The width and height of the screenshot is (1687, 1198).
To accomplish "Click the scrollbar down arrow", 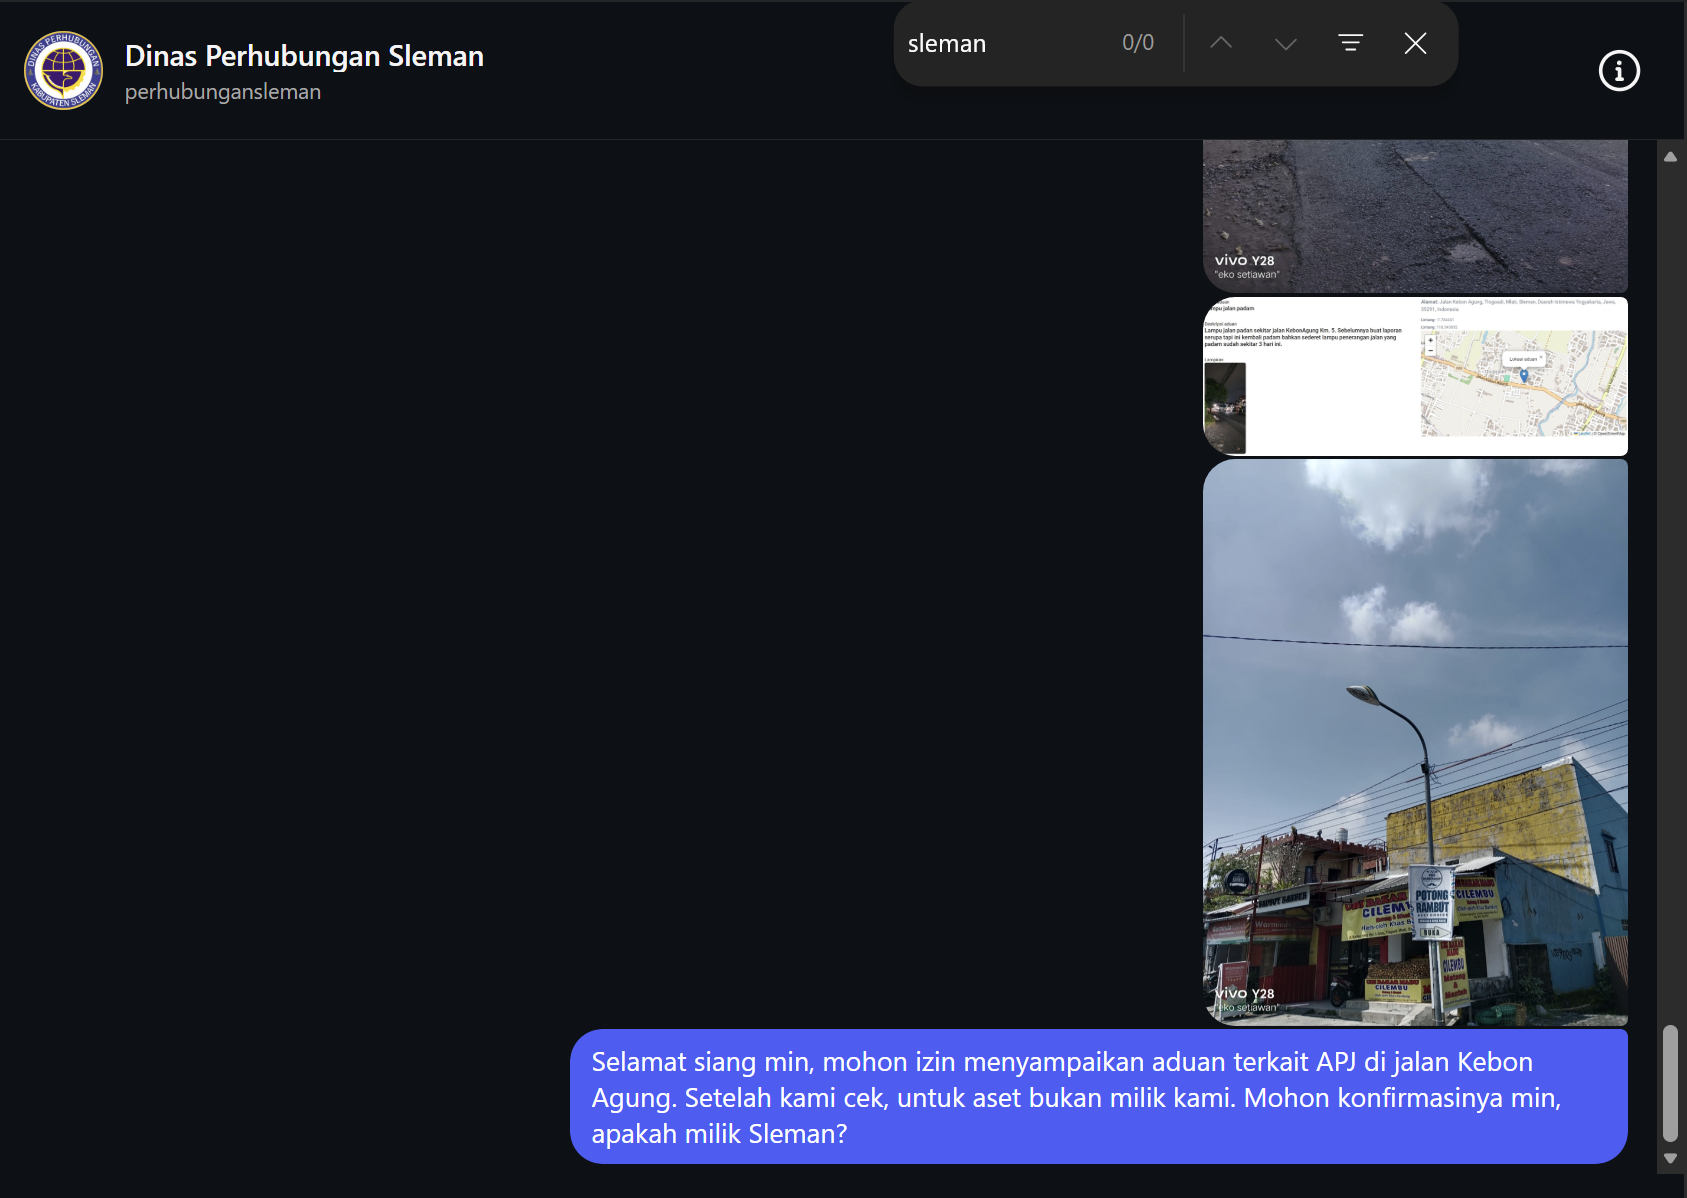I will point(1670,1158).
